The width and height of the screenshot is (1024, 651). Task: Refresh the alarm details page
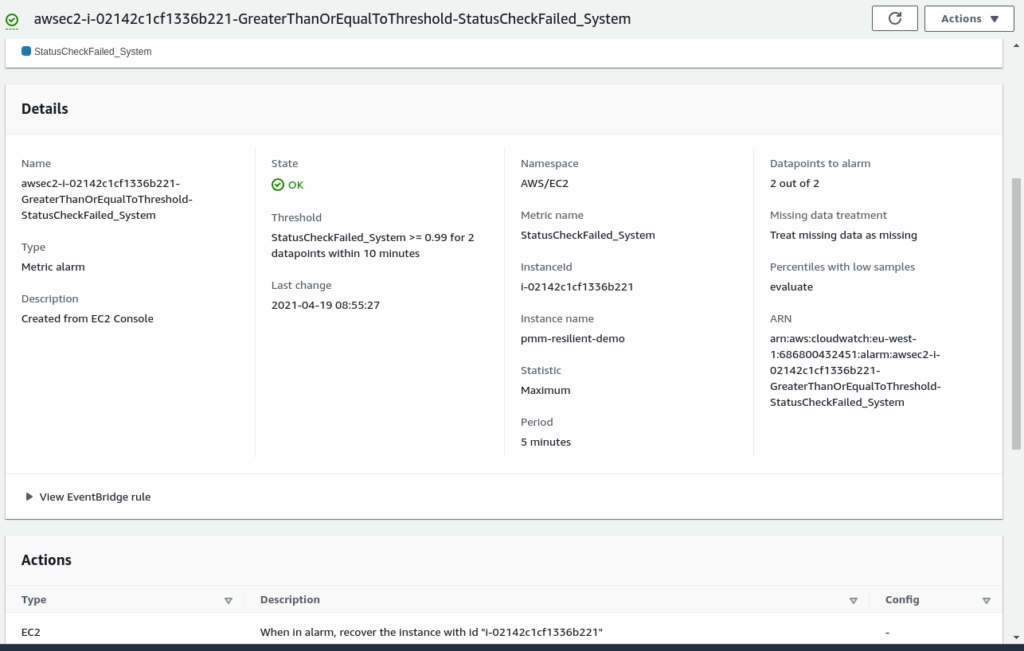coord(894,17)
